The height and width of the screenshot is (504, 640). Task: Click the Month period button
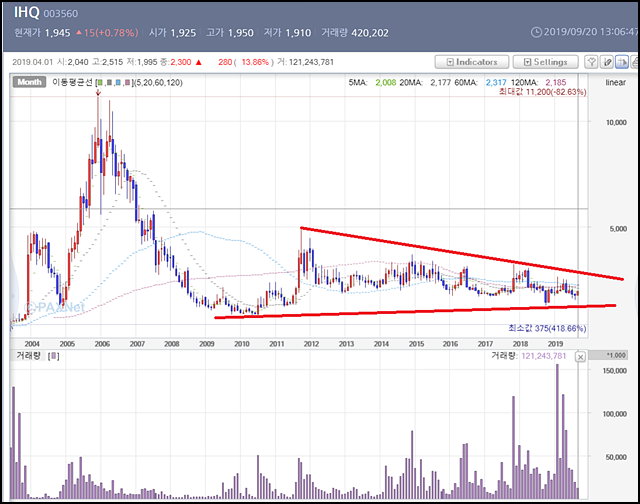tap(29, 82)
